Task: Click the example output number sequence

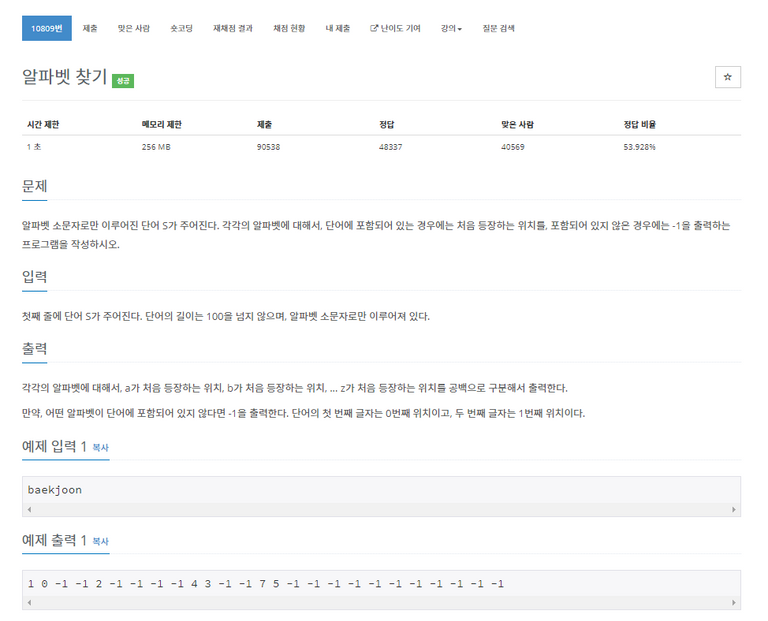Action: 266,584
